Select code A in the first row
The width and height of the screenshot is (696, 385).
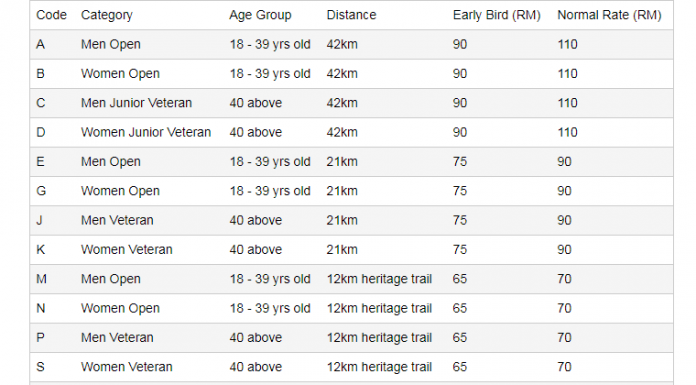40,44
